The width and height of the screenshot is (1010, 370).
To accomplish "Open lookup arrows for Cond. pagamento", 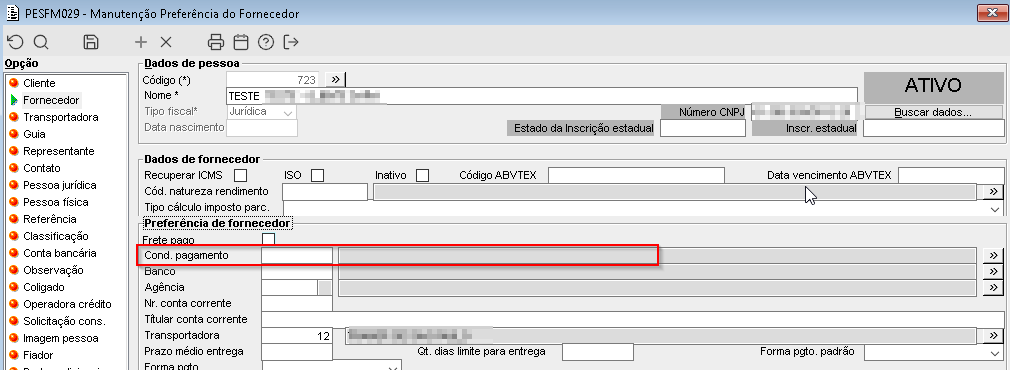I will (994, 255).
